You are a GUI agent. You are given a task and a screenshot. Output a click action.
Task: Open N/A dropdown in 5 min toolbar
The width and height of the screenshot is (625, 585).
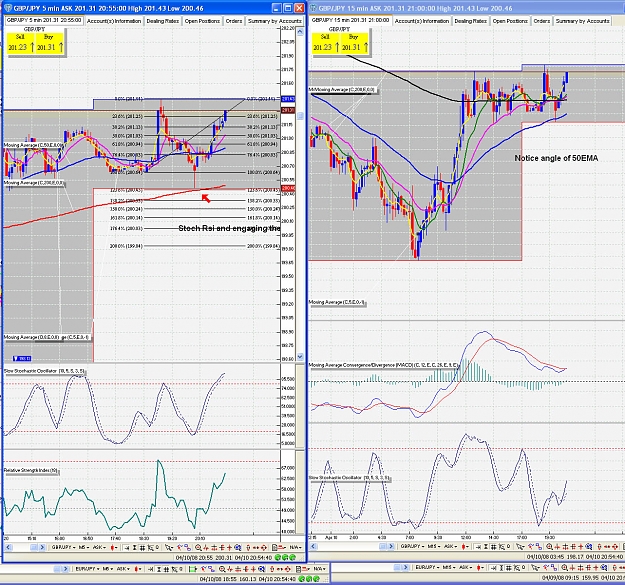click(x=296, y=548)
